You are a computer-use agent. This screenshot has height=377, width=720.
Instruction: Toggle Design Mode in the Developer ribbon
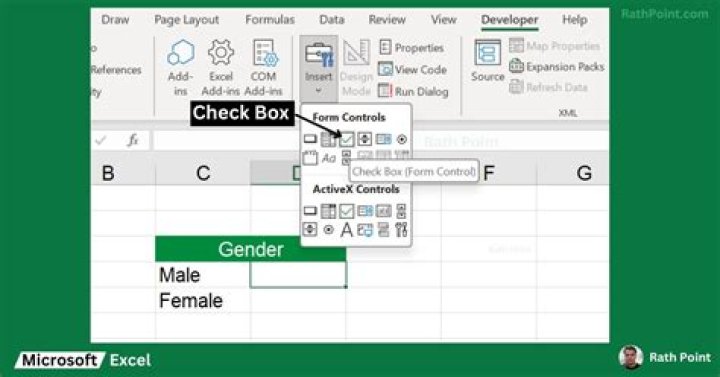(x=356, y=68)
